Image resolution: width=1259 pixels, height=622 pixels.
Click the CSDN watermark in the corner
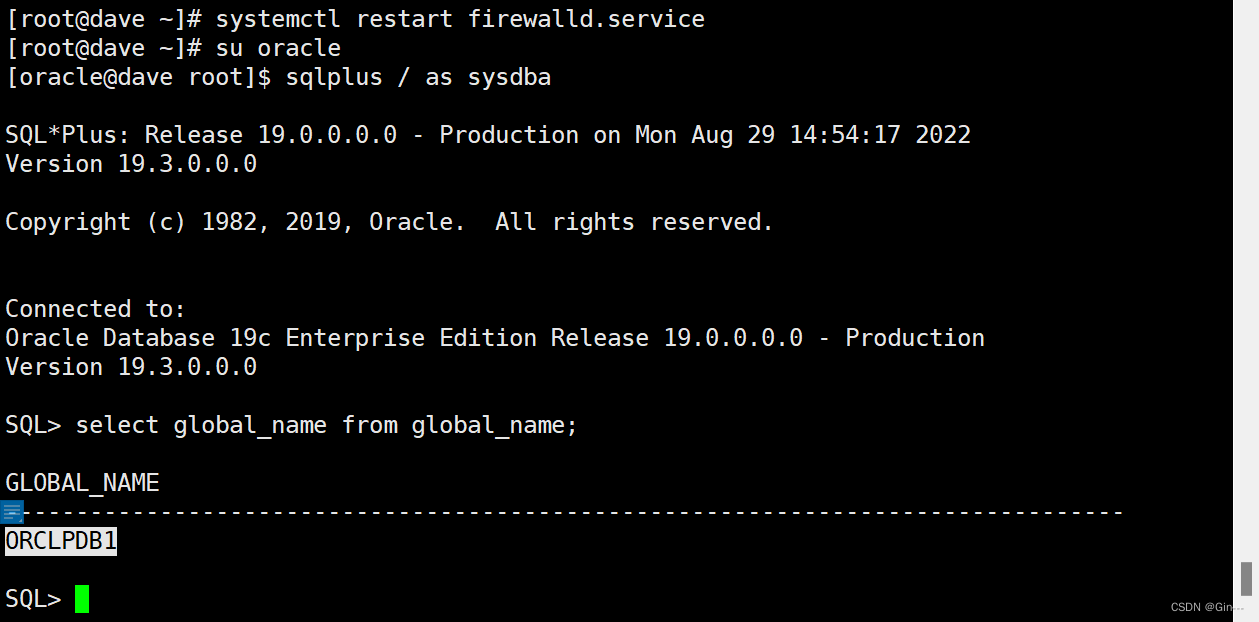tap(1210, 606)
